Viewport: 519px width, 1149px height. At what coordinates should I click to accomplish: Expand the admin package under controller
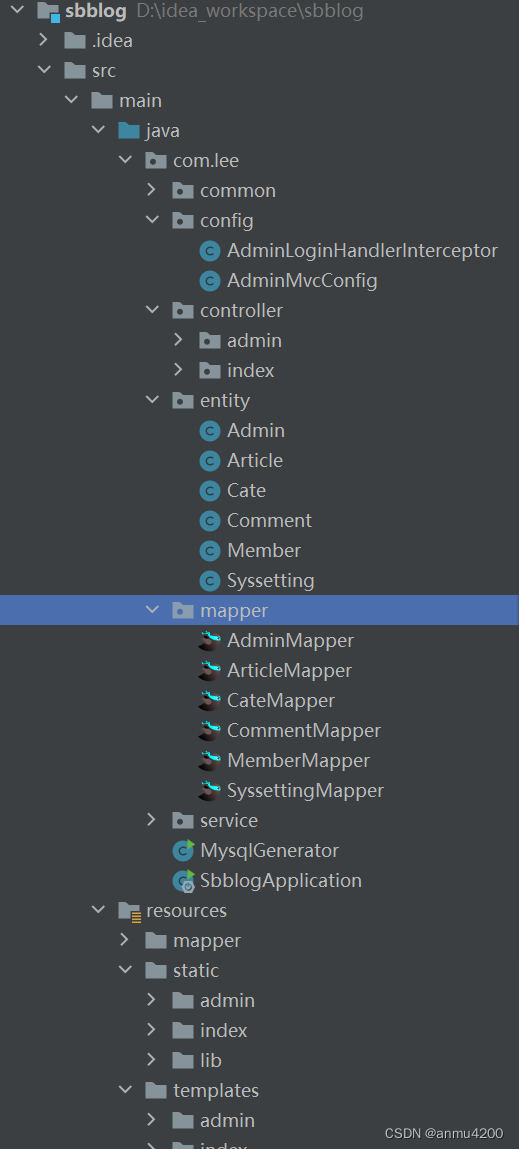click(179, 341)
